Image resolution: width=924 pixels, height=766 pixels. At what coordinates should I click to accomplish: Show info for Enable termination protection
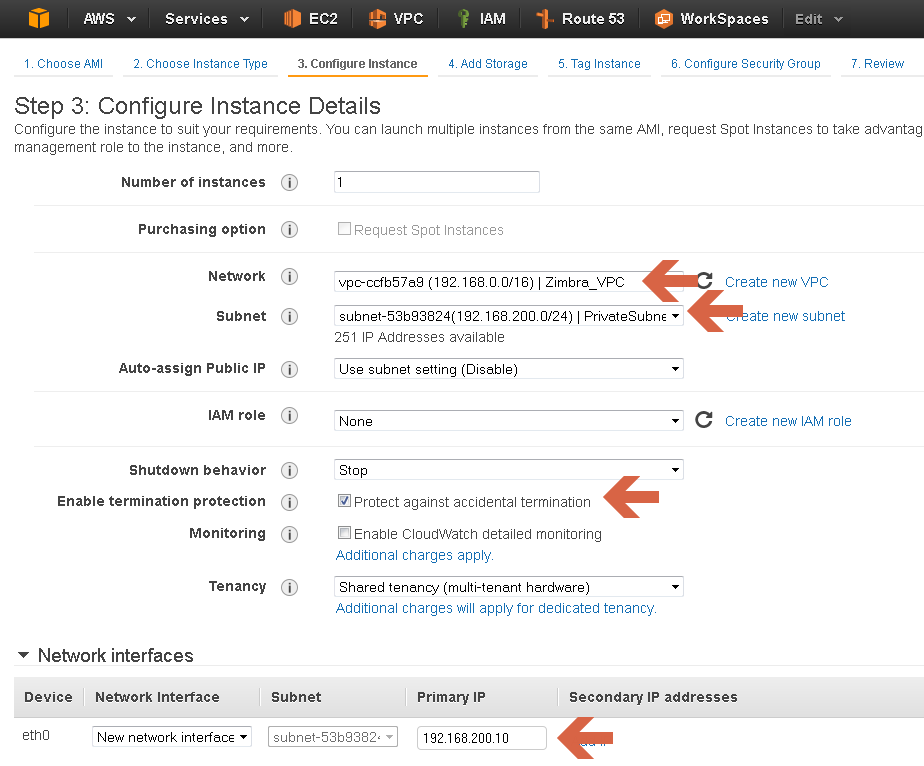pos(289,502)
